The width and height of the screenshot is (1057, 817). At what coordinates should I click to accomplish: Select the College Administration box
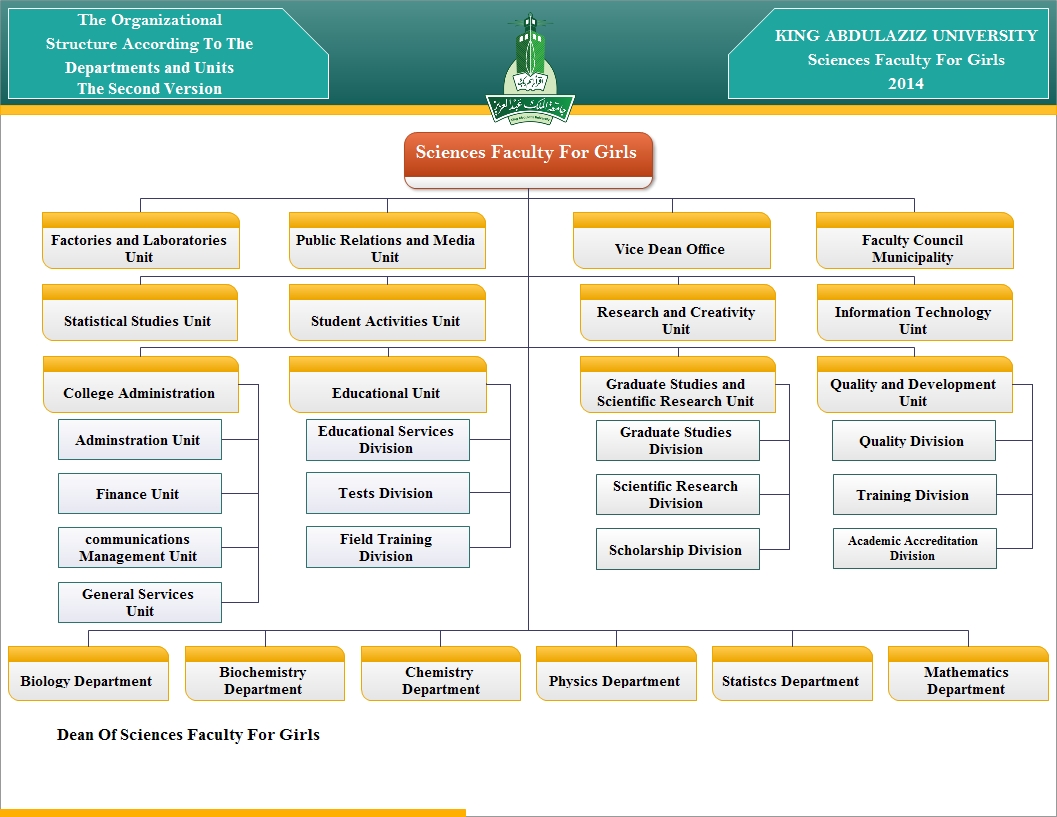pos(141,384)
